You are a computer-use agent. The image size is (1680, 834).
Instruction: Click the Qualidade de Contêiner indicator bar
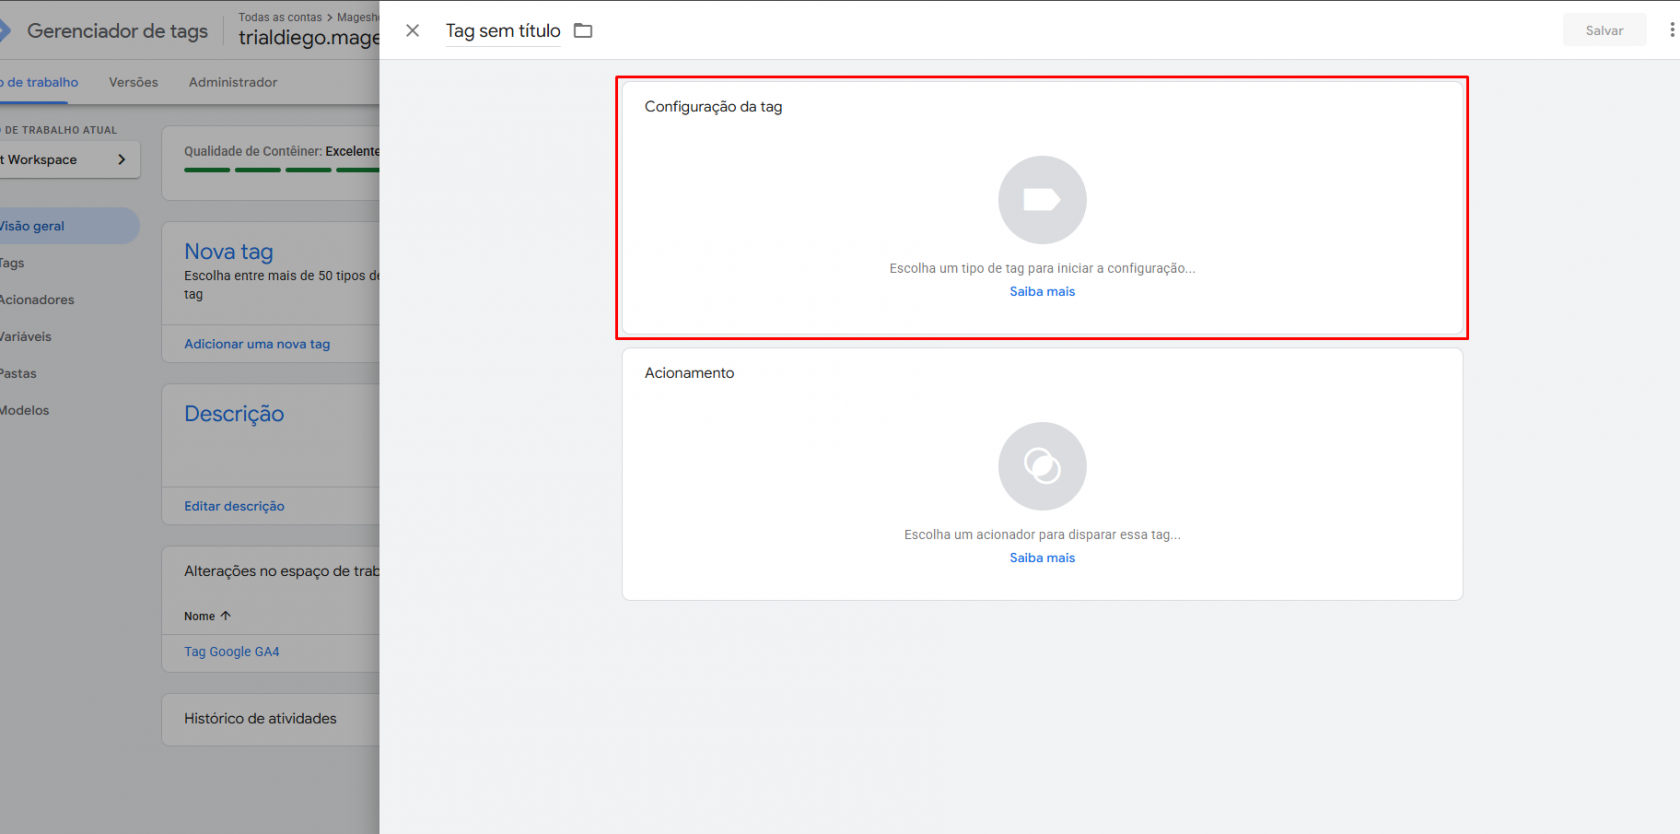coord(281,170)
